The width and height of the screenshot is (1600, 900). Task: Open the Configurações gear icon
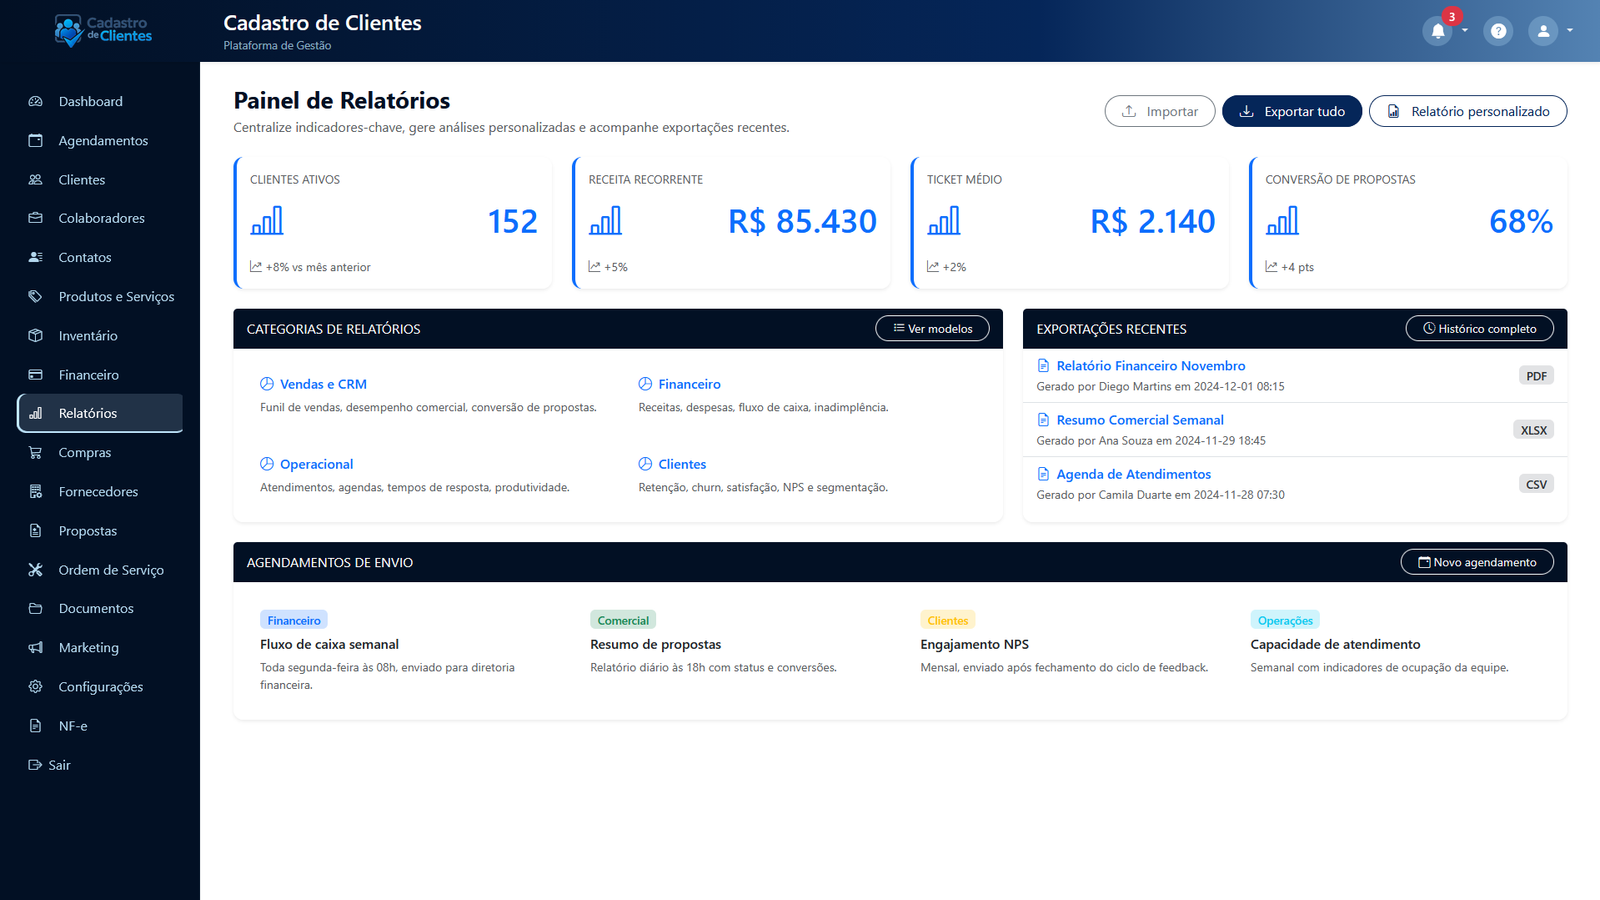click(x=36, y=686)
